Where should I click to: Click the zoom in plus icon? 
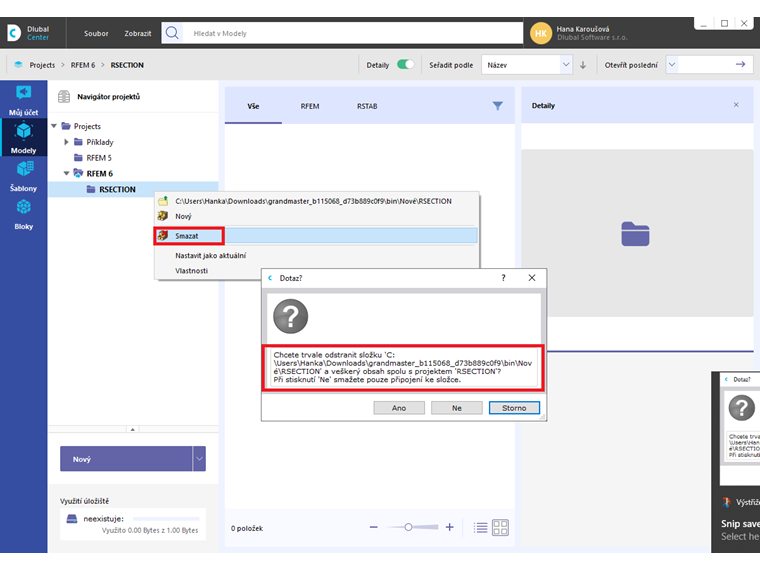[x=449, y=527]
